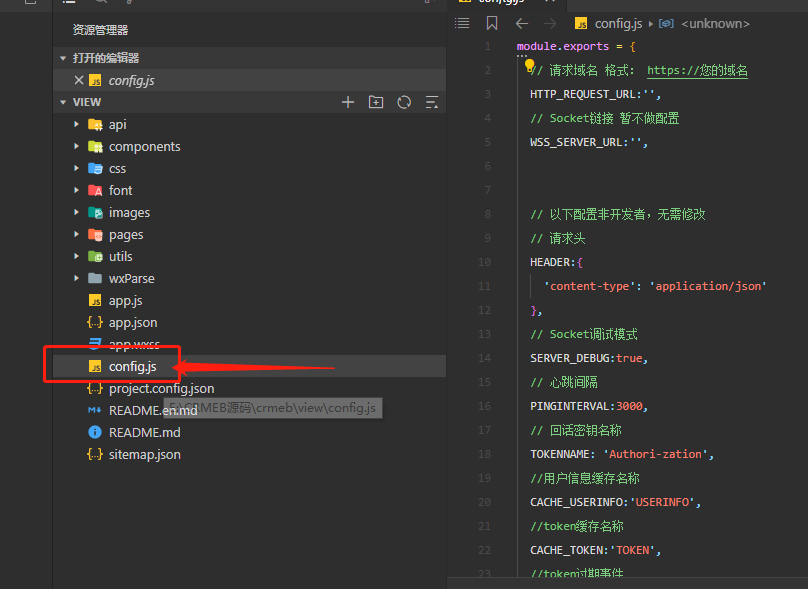
Task: Collapse the 打开的编辑器 section
Action: click(63, 58)
